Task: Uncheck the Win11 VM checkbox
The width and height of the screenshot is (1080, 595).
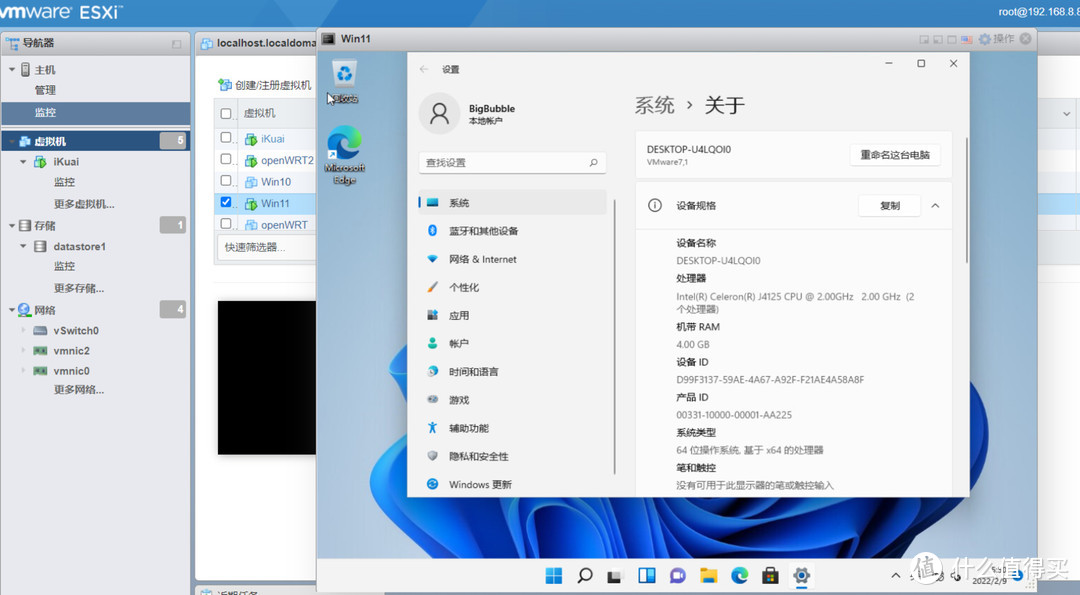Action: coord(226,202)
